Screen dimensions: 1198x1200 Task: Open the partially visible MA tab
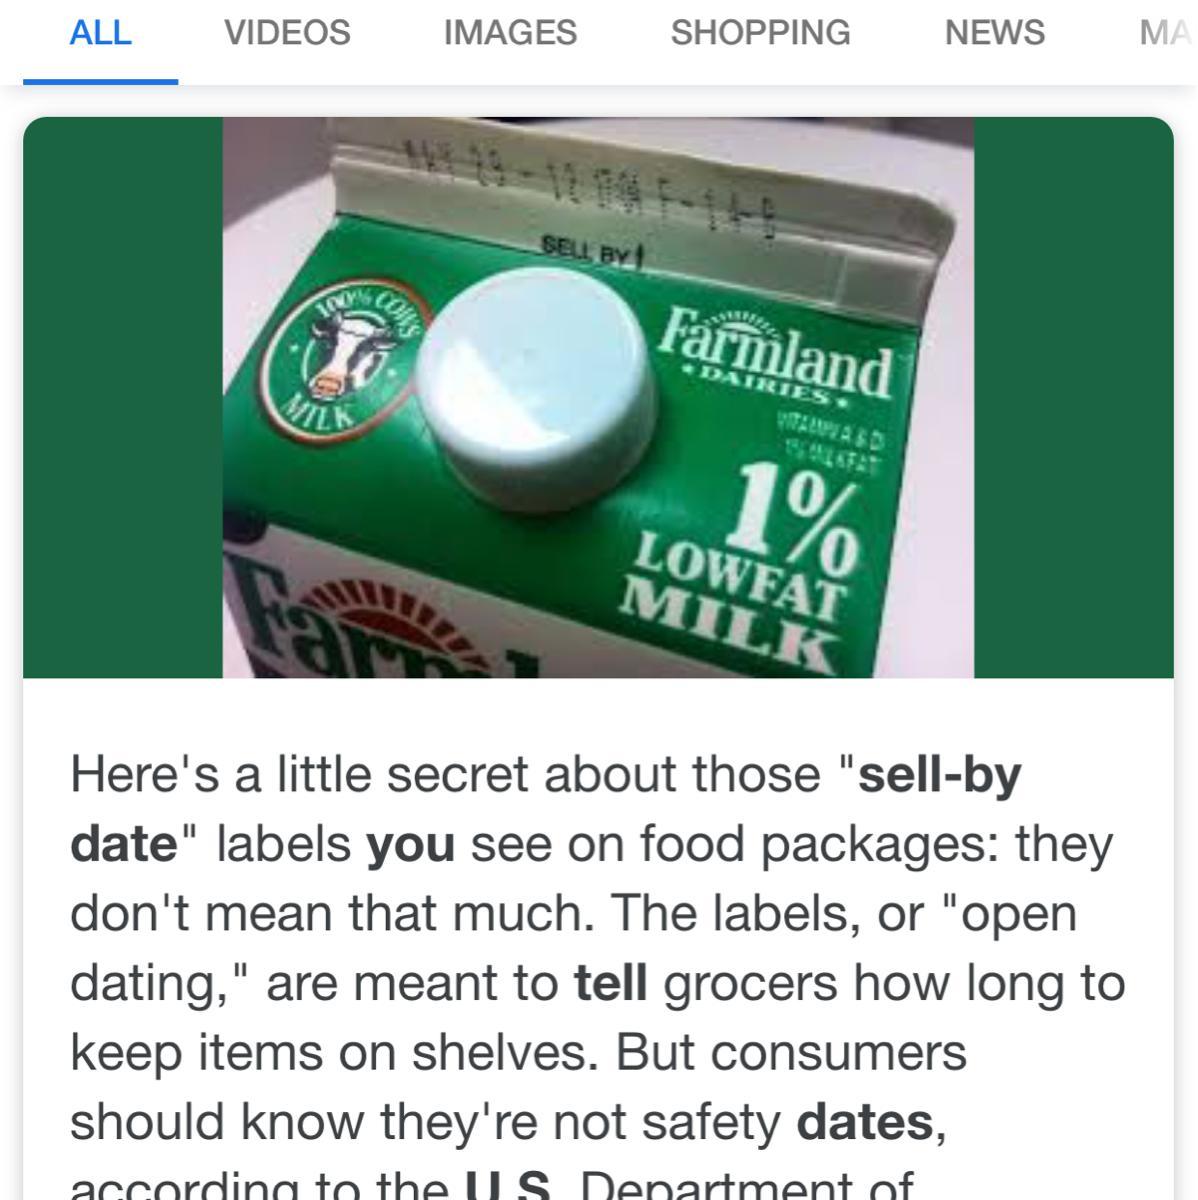pyautogui.click(x=1166, y=32)
